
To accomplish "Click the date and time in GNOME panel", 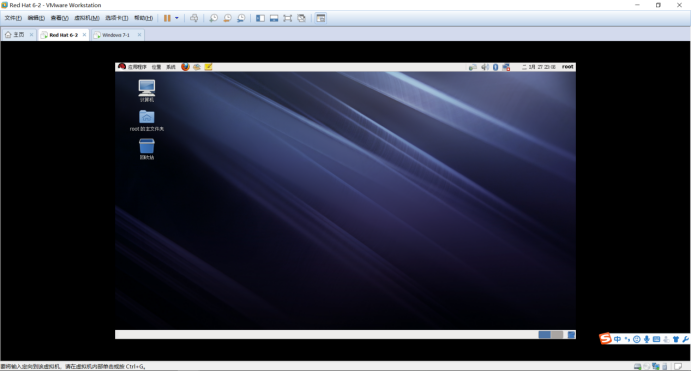I will pyautogui.click(x=538, y=67).
